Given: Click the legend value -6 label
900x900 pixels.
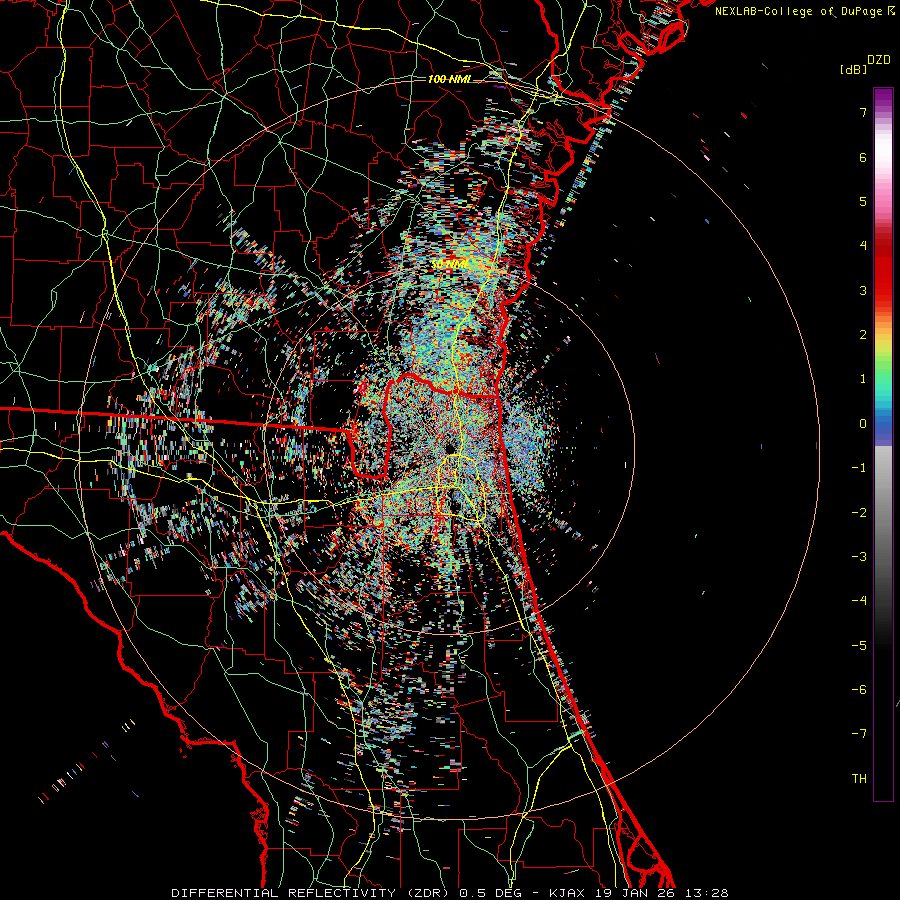Looking at the screenshot, I should (x=859, y=690).
